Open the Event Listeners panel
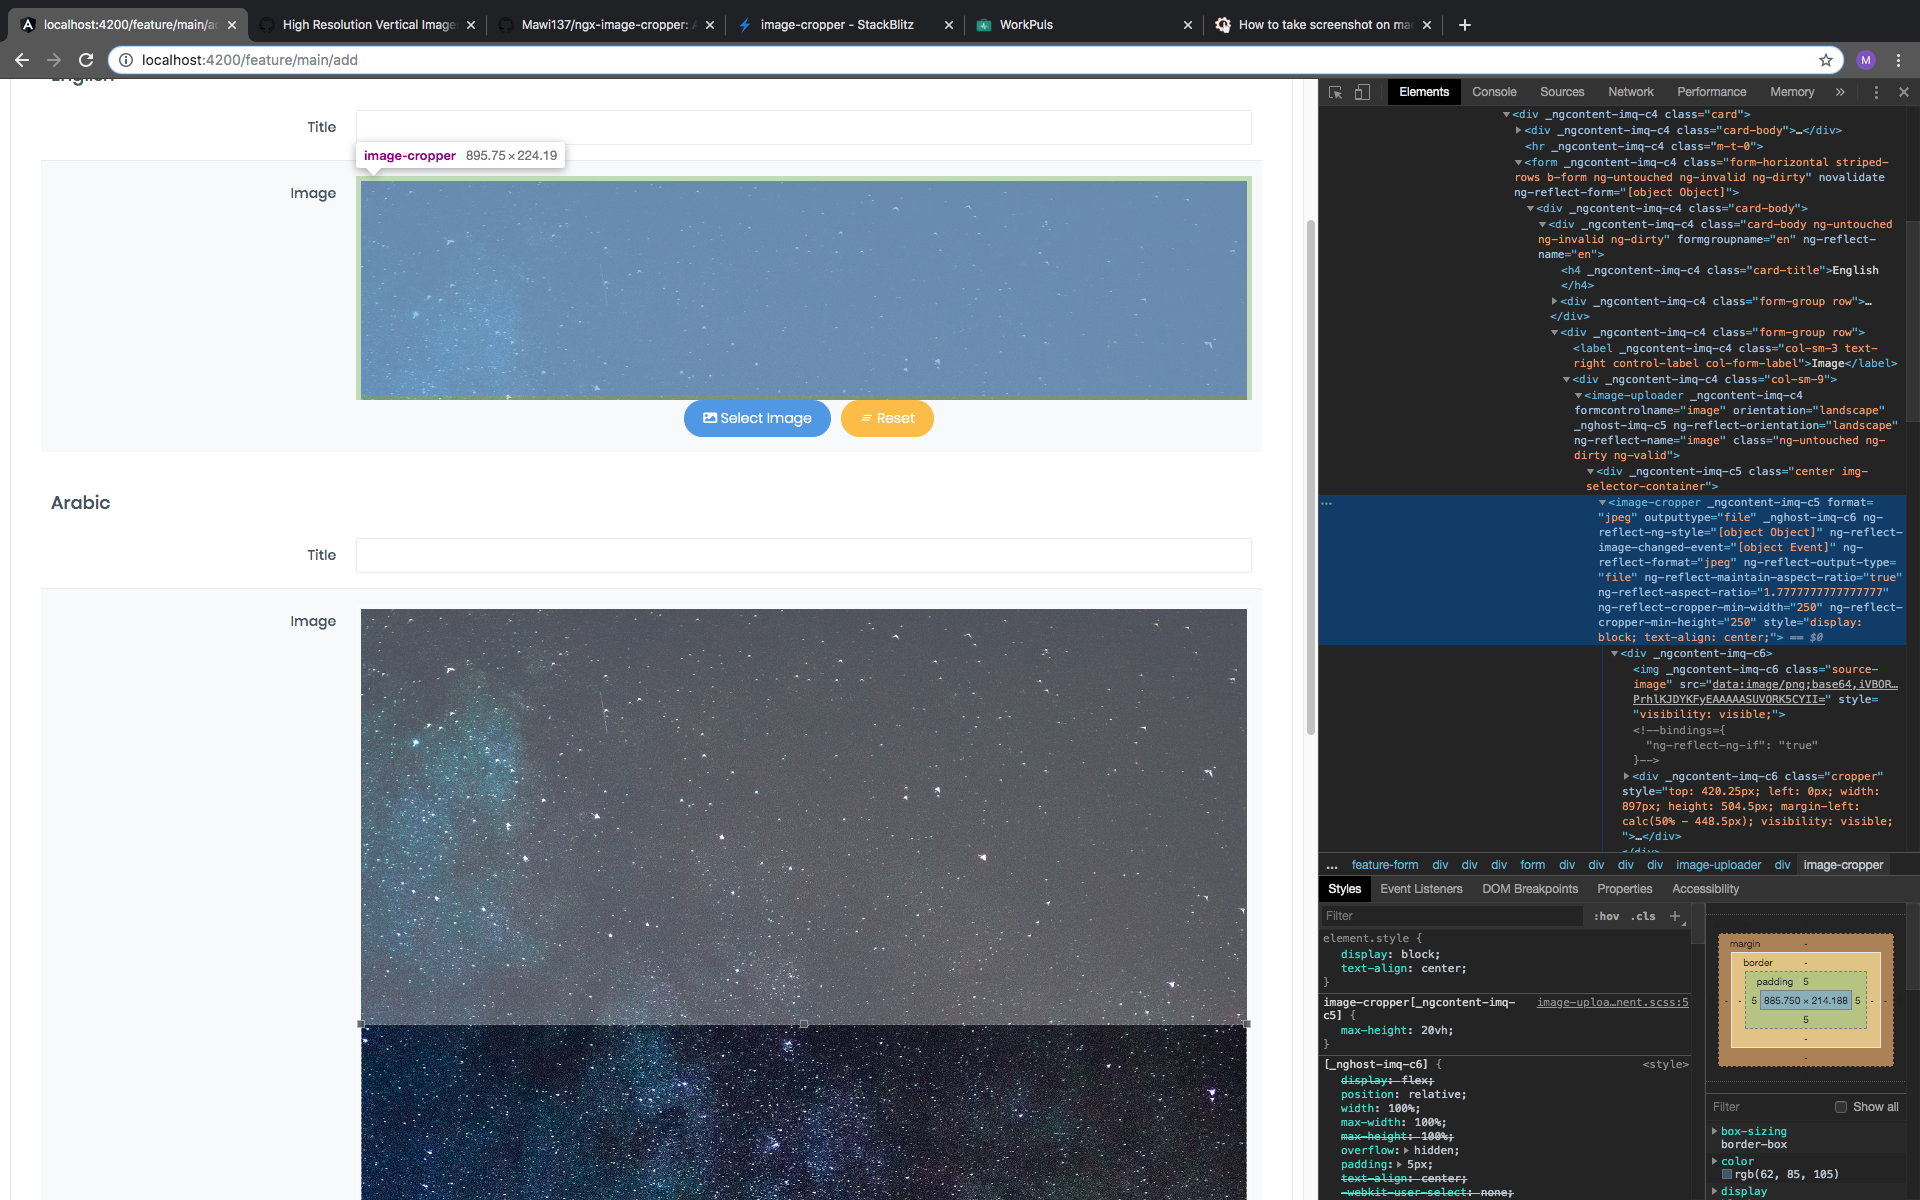Image resolution: width=1920 pixels, height=1200 pixels. [x=1421, y=889]
